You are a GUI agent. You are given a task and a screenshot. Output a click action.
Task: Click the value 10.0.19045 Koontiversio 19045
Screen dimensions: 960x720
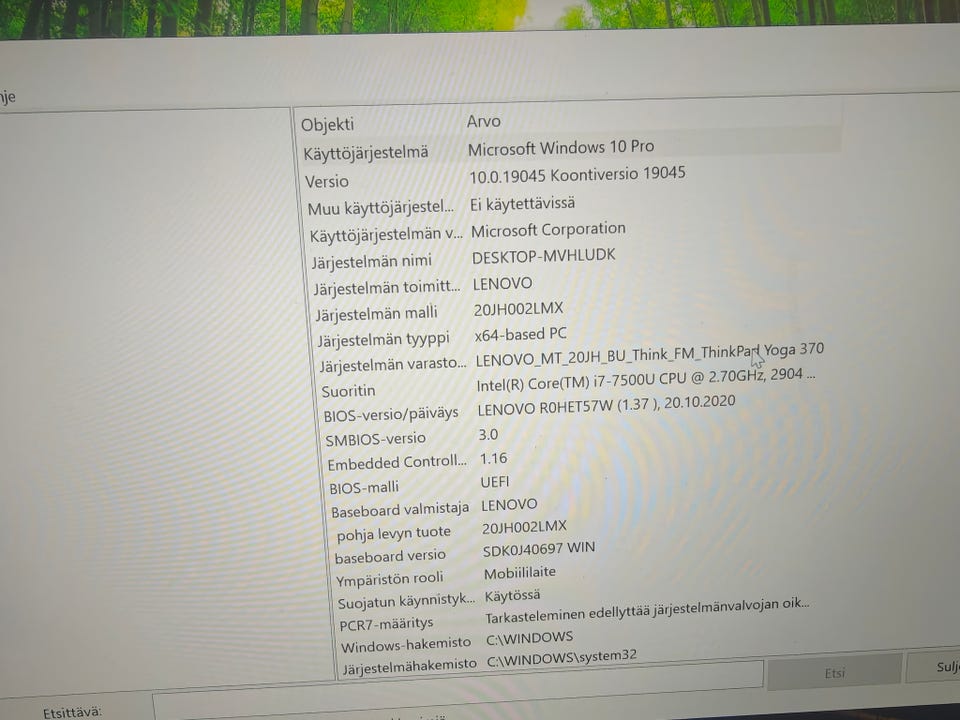click(577, 175)
